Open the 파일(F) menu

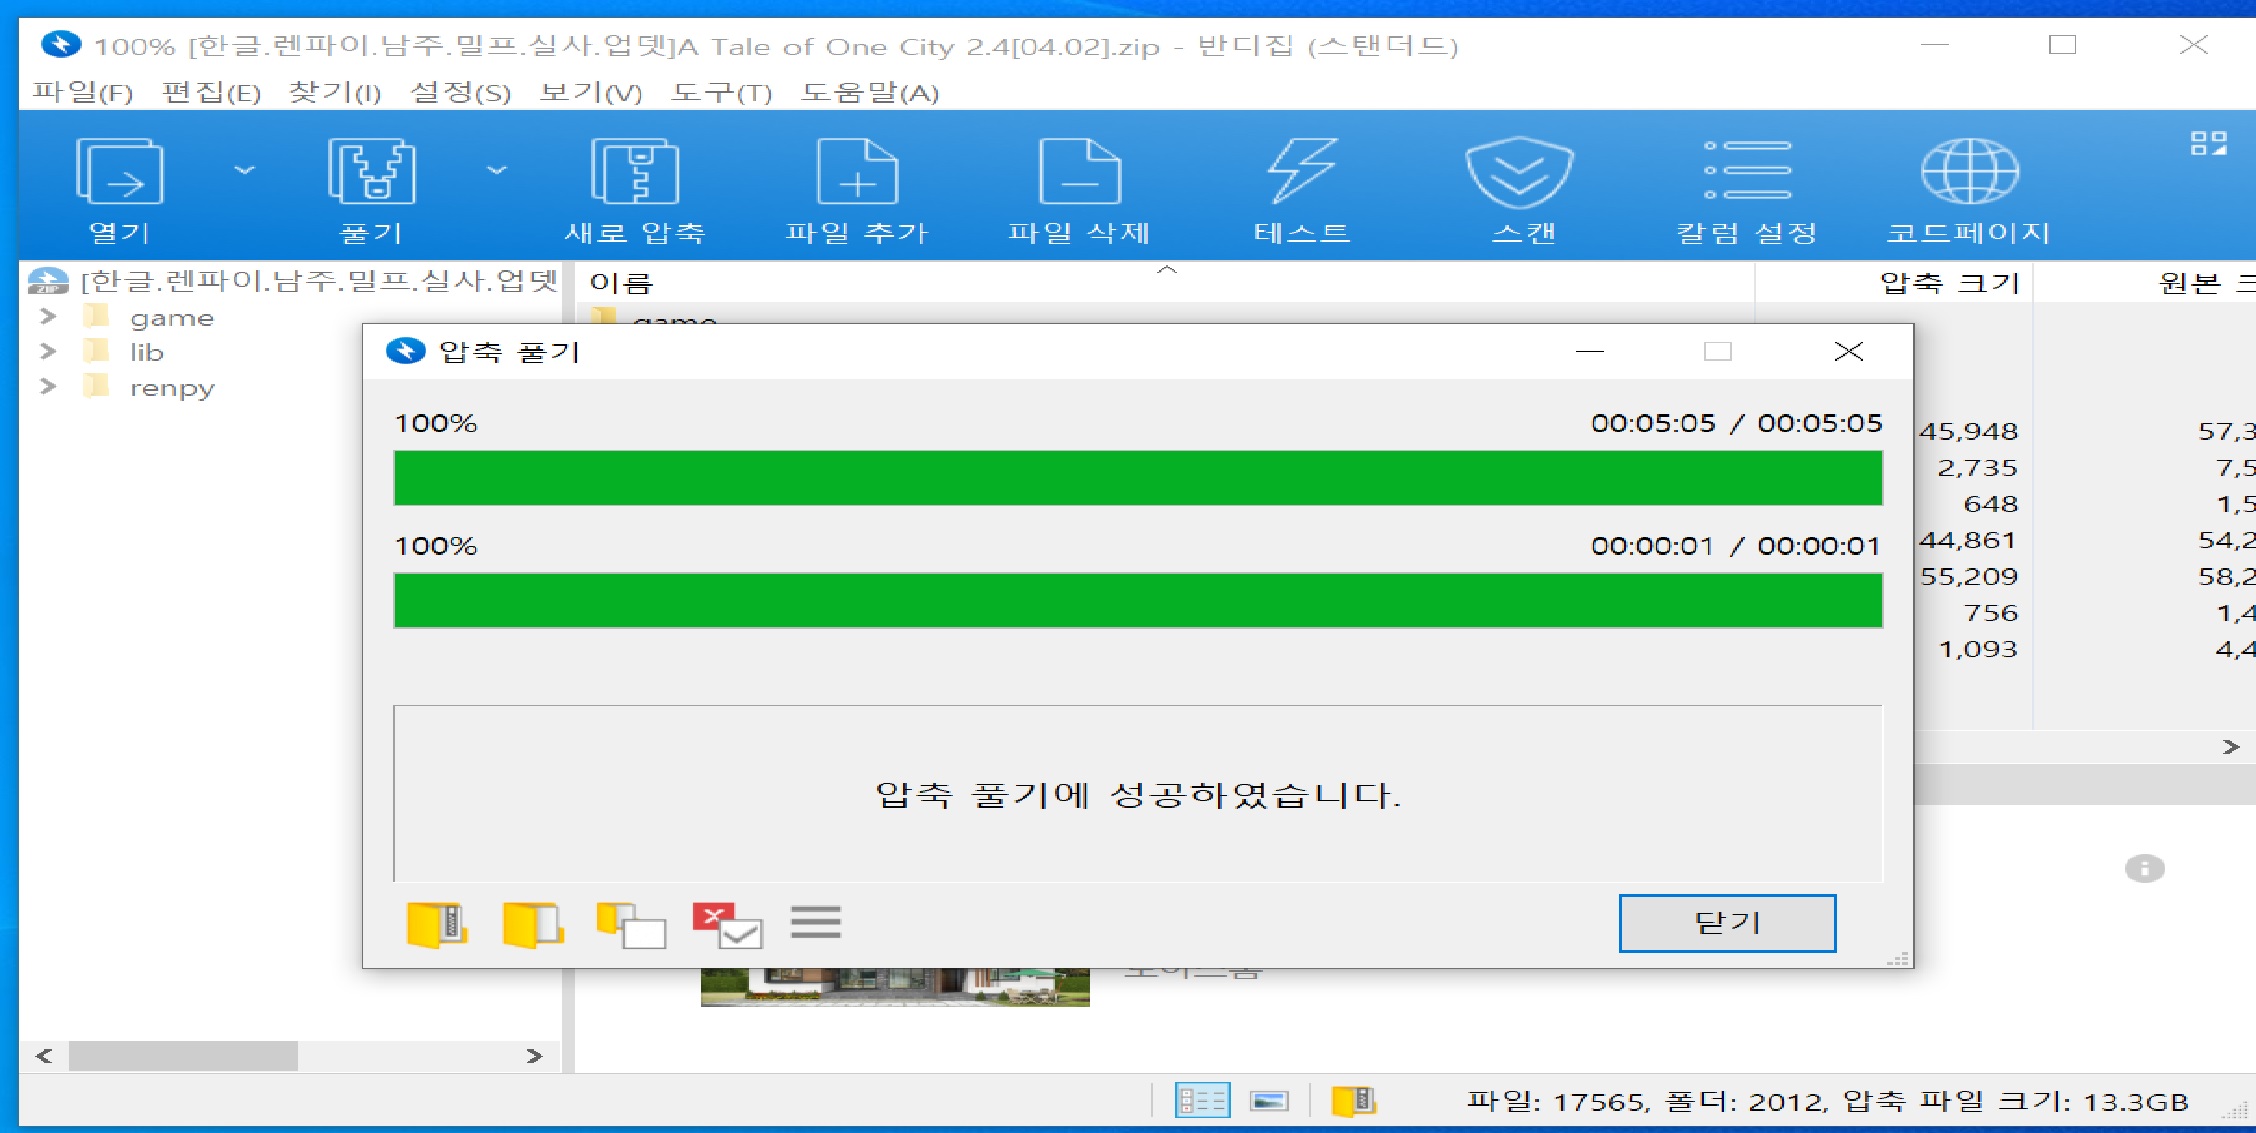click(x=83, y=93)
